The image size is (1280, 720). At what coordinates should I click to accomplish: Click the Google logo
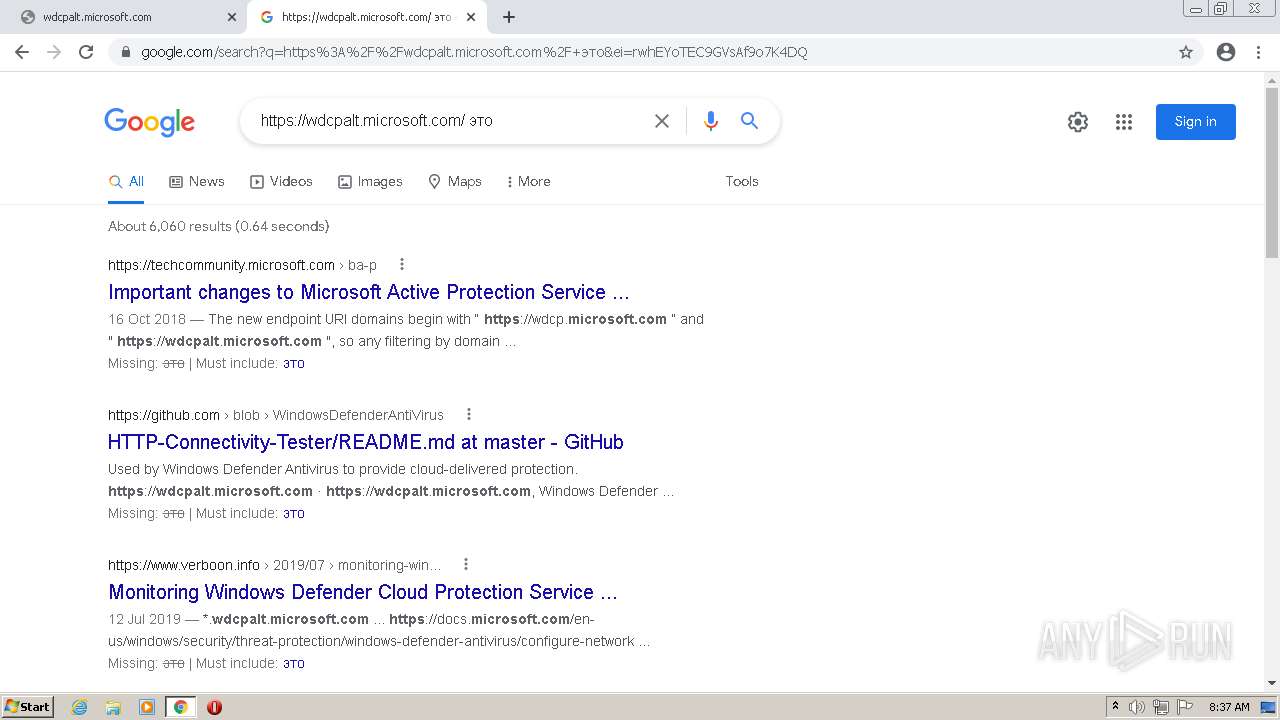click(x=149, y=122)
